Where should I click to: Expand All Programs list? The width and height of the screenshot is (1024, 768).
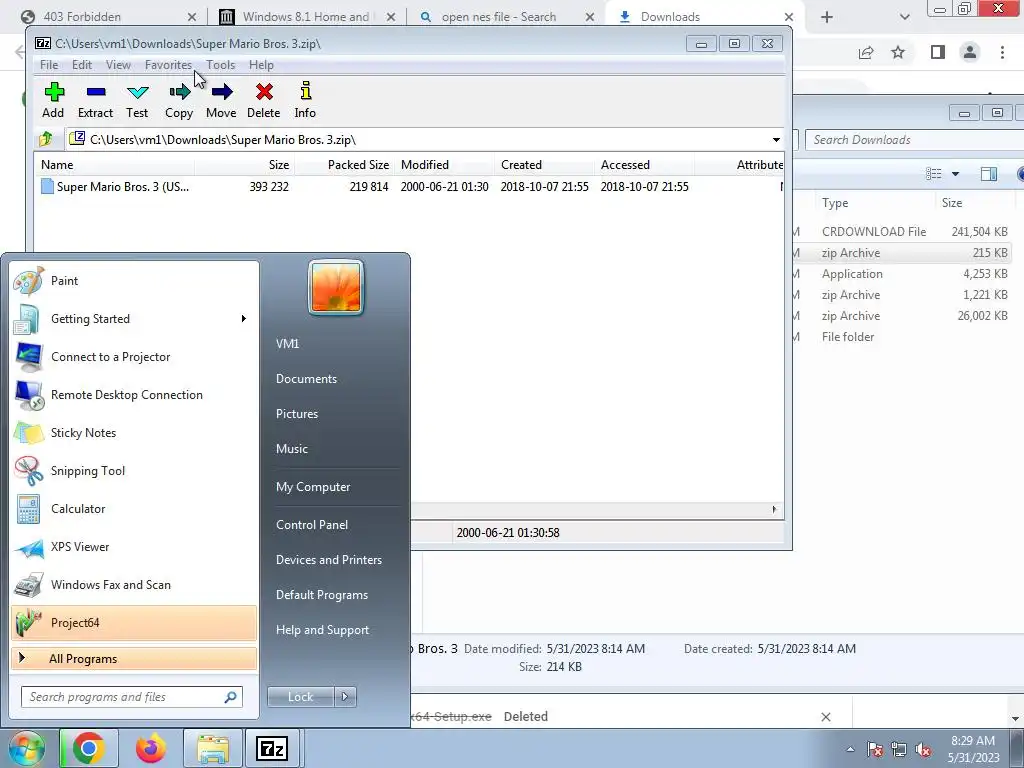135,658
